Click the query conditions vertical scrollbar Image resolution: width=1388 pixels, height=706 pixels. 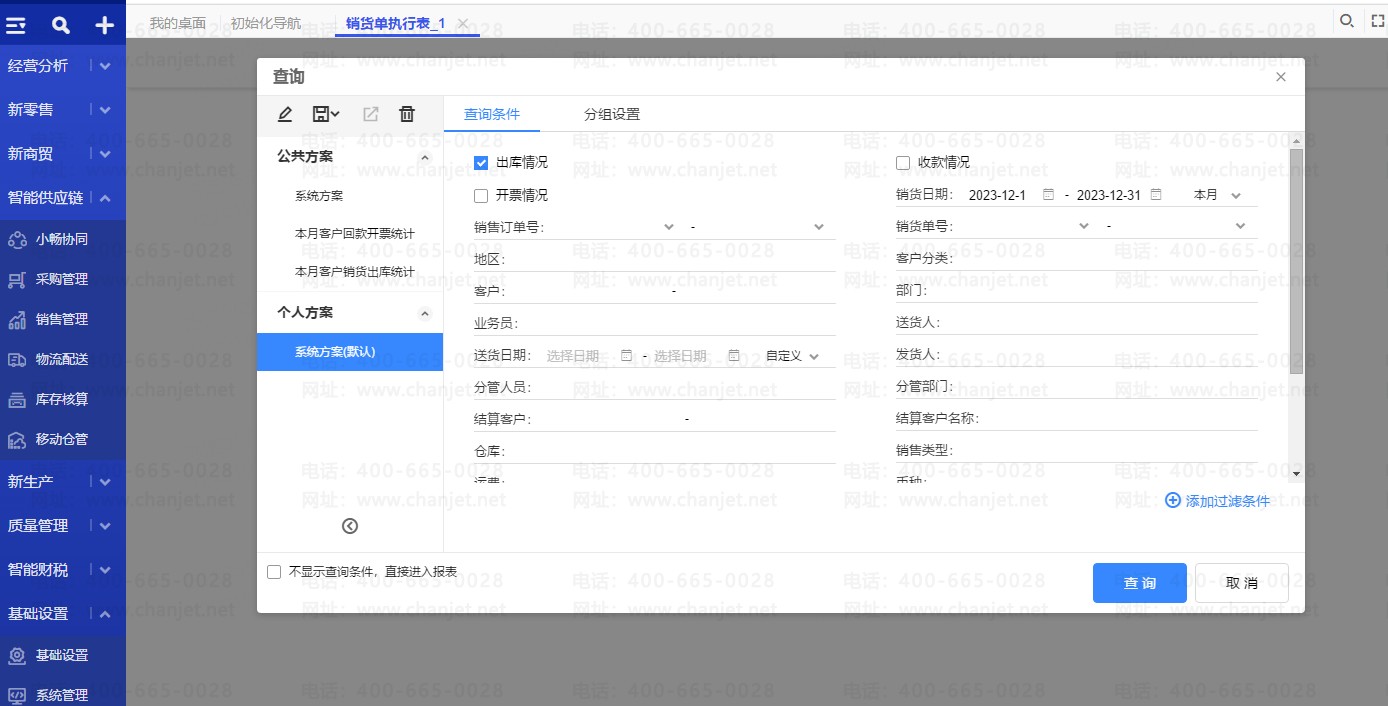click(x=1296, y=260)
